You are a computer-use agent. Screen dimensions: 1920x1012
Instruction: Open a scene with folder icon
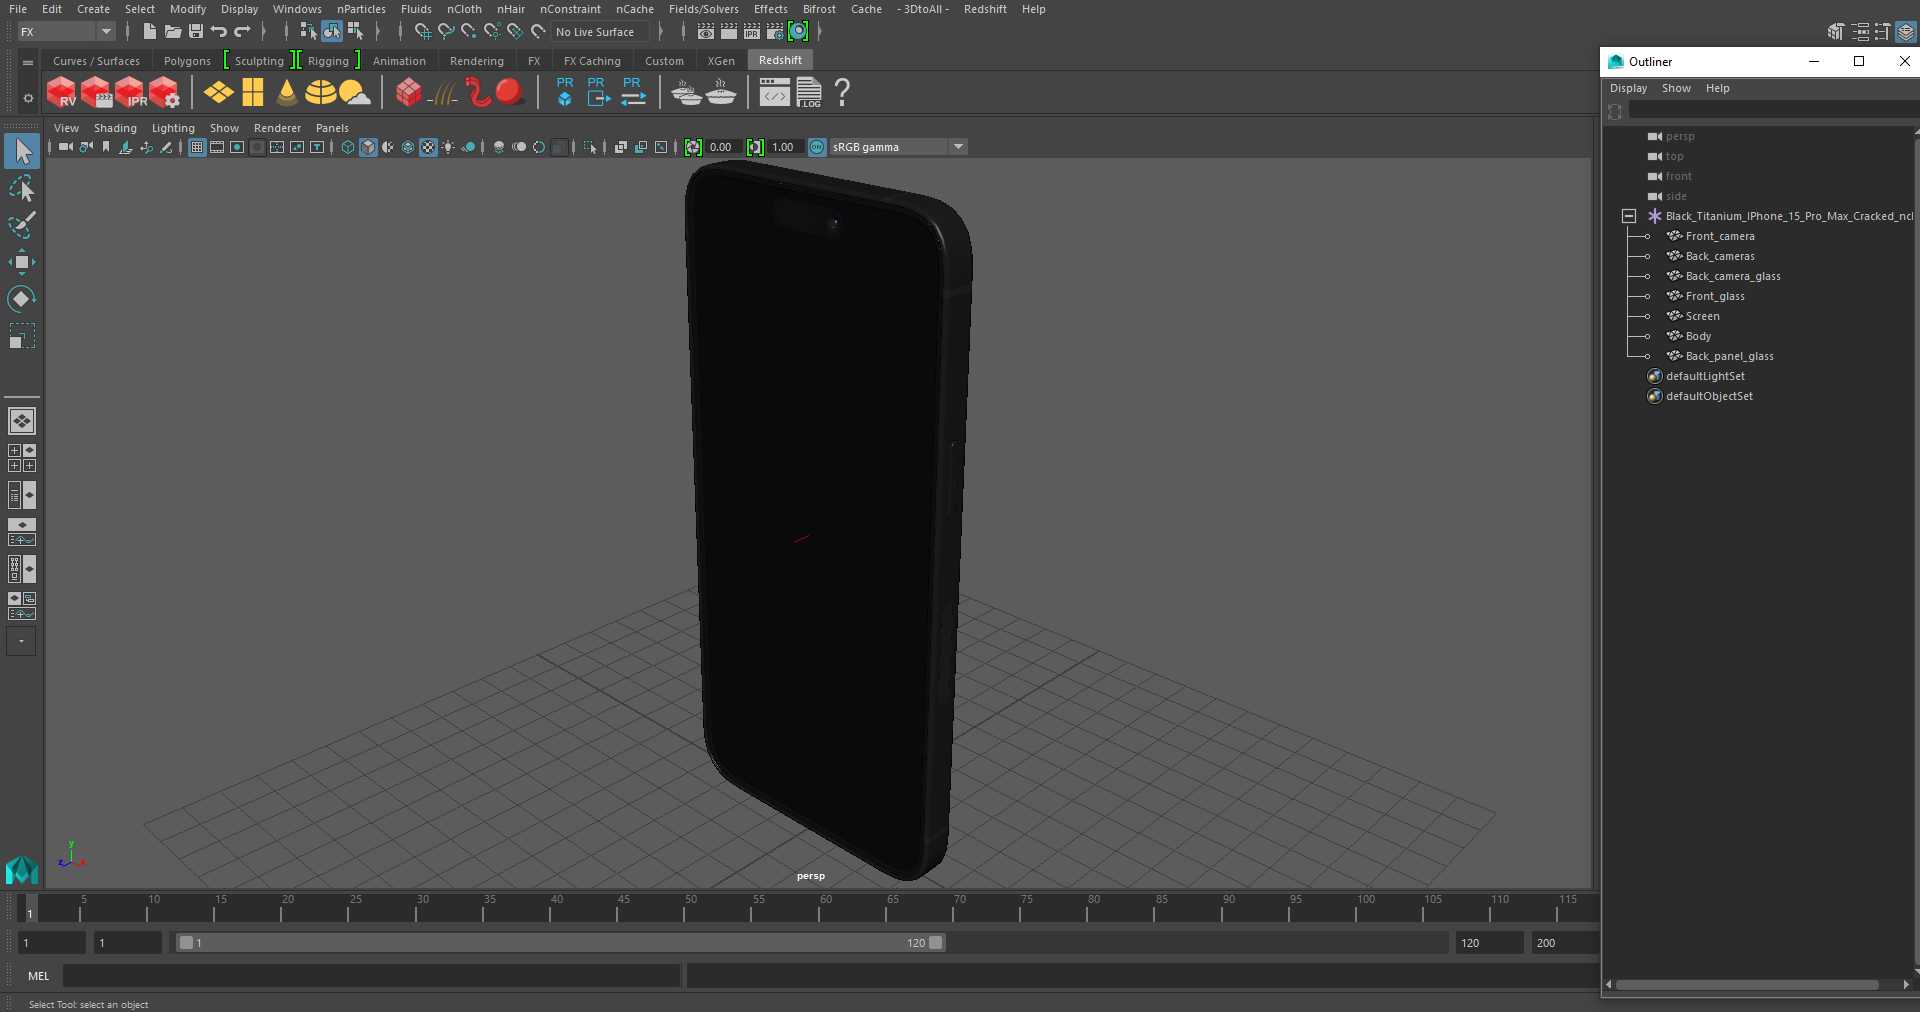173,32
